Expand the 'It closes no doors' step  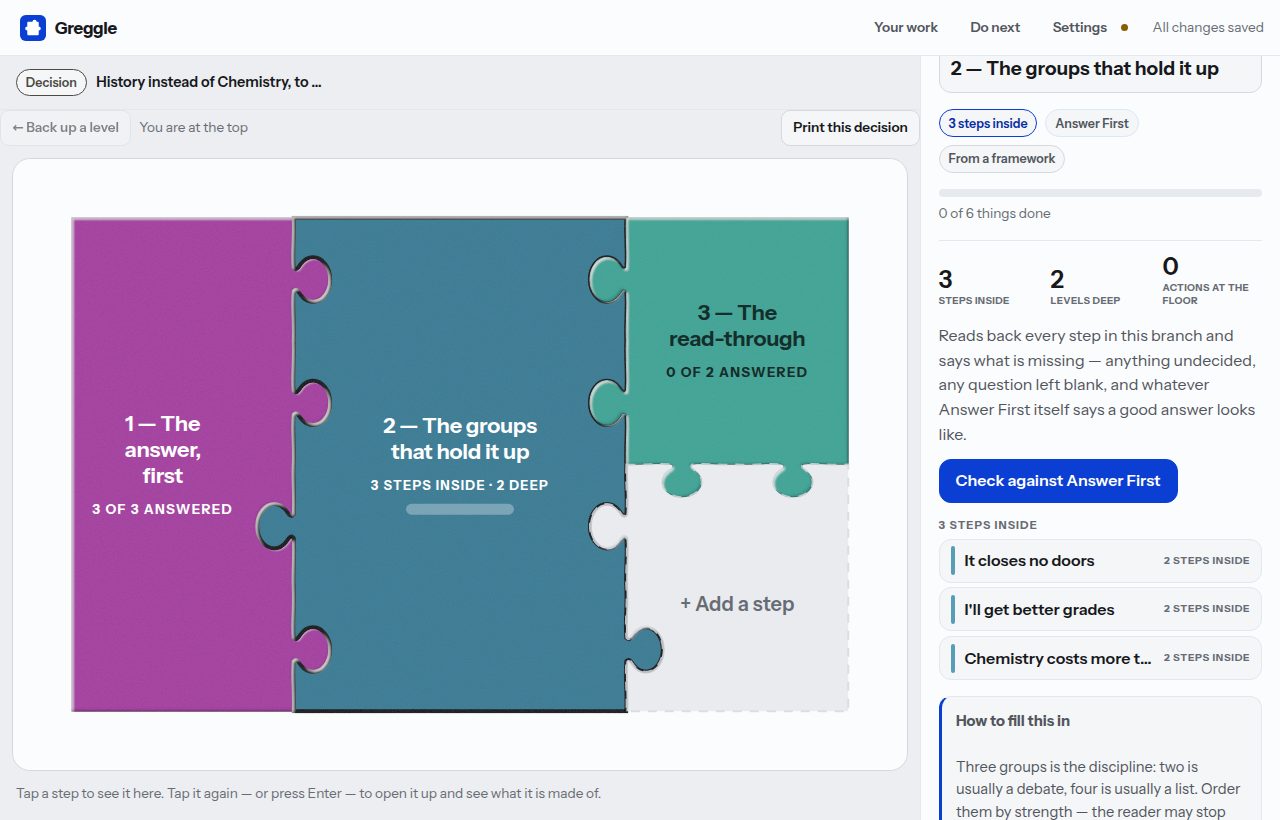pos(1100,560)
